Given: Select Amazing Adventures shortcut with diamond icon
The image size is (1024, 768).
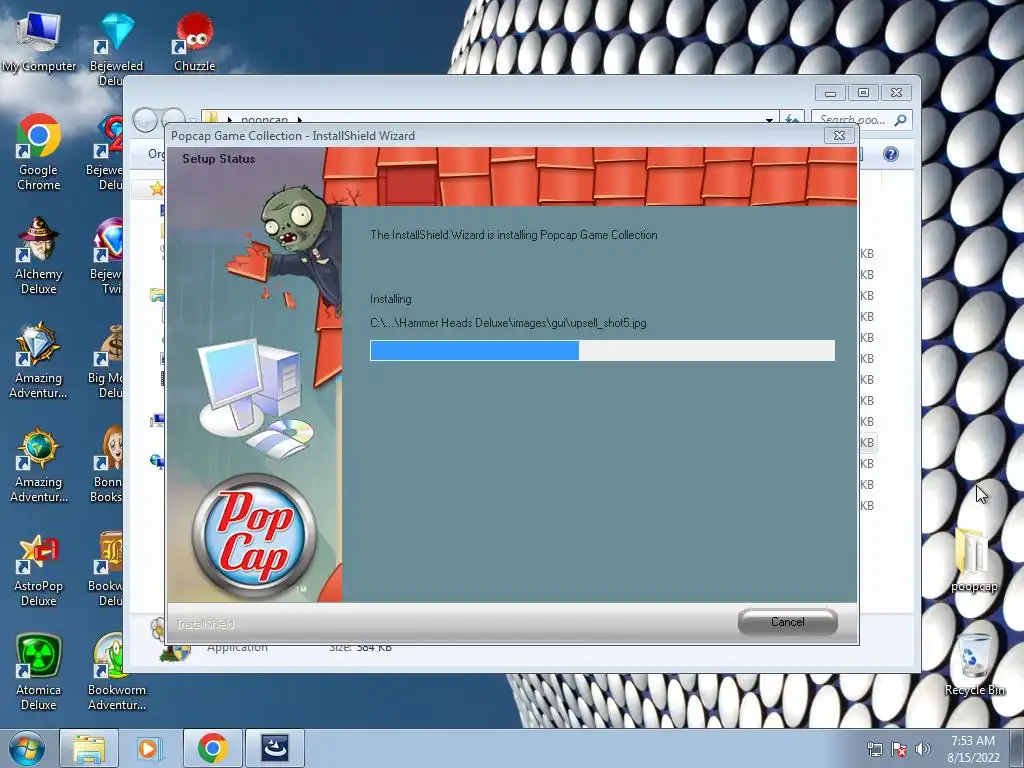Looking at the screenshot, I should click(39, 360).
